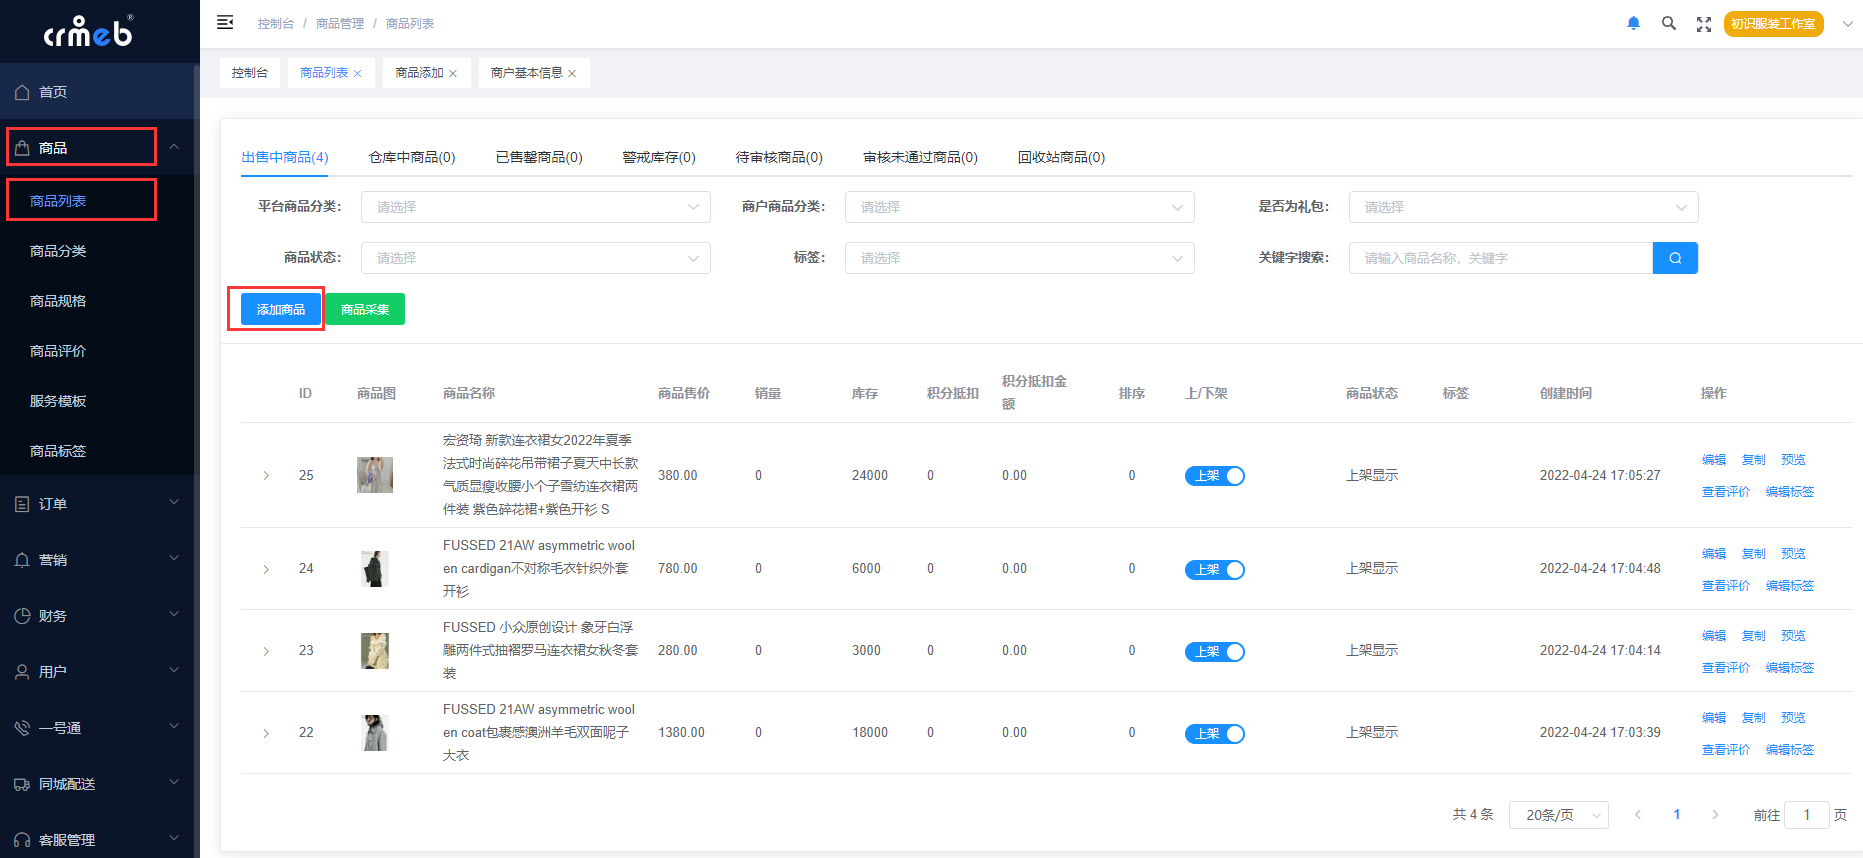Expand row details for product 24
The width and height of the screenshot is (1863, 858).
click(x=266, y=569)
